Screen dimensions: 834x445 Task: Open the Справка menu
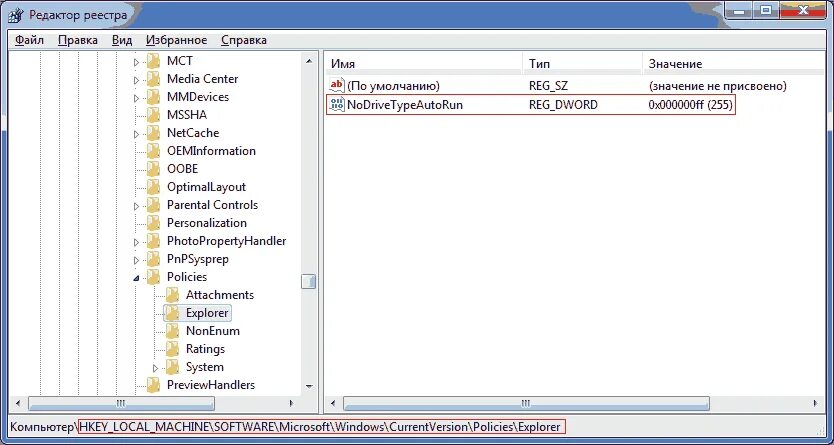pyautogui.click(x=244, y=40)
